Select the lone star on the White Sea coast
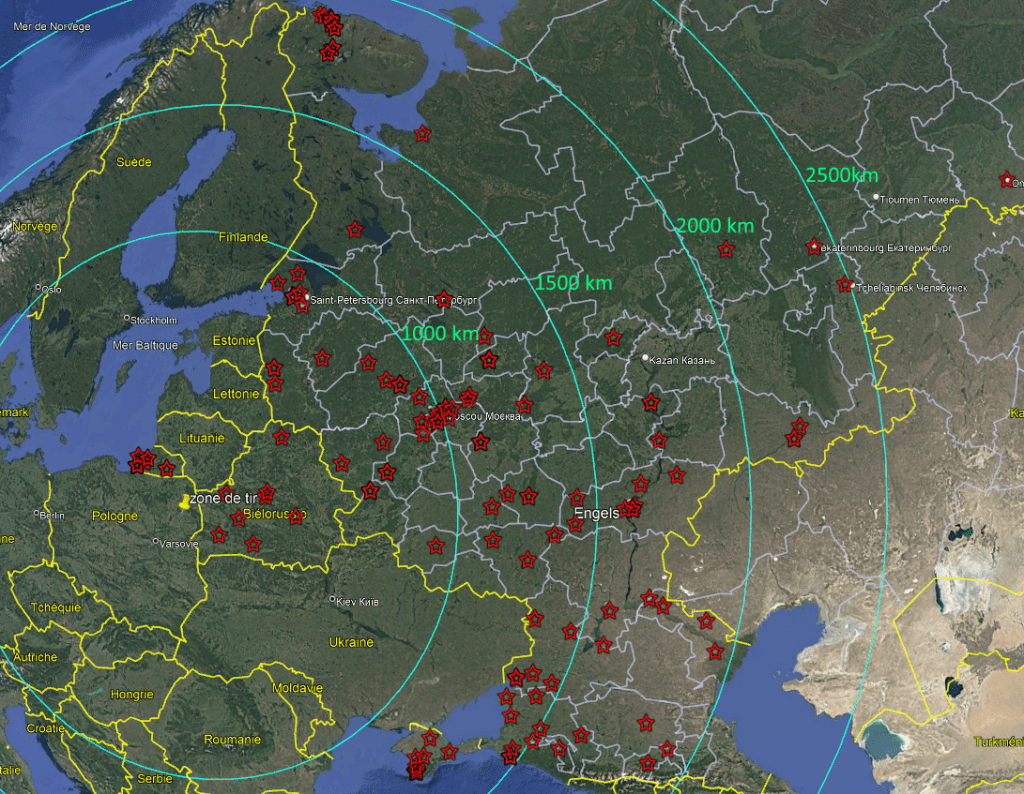This screenshot has height=794, width=1024. coord(423,133)
